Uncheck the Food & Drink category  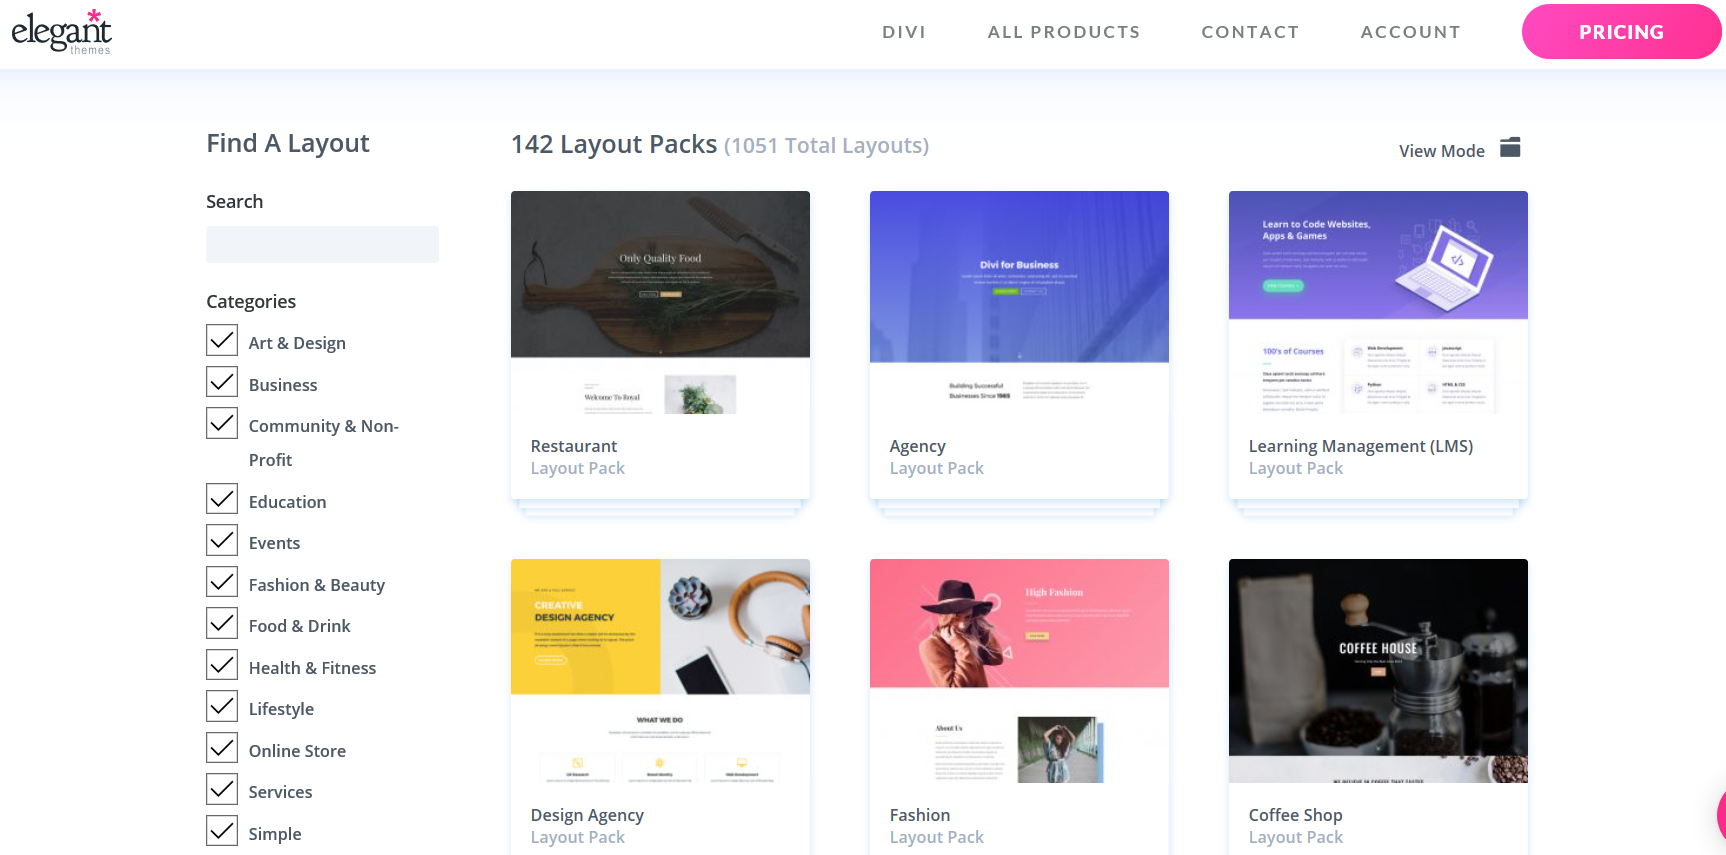click(222, 623)
